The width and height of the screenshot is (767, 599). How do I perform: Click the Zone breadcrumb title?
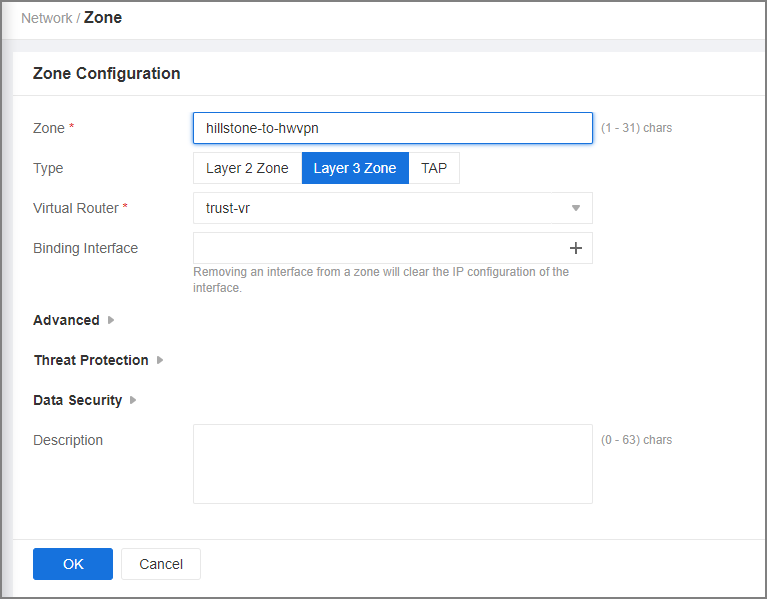coord(103,18)
